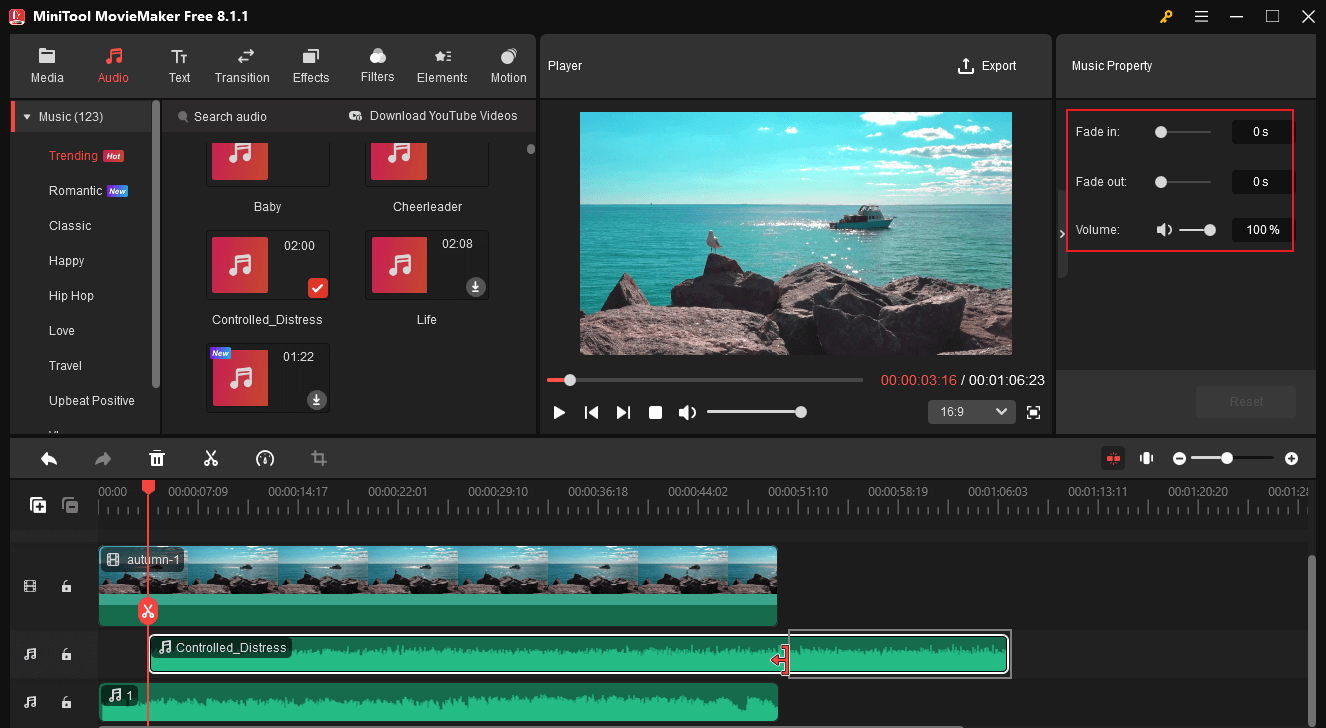Image resolution: width=1326 pixels, height=728 pixels.
Task: Open the Motion tab
Action: click(x=508, y=66)
